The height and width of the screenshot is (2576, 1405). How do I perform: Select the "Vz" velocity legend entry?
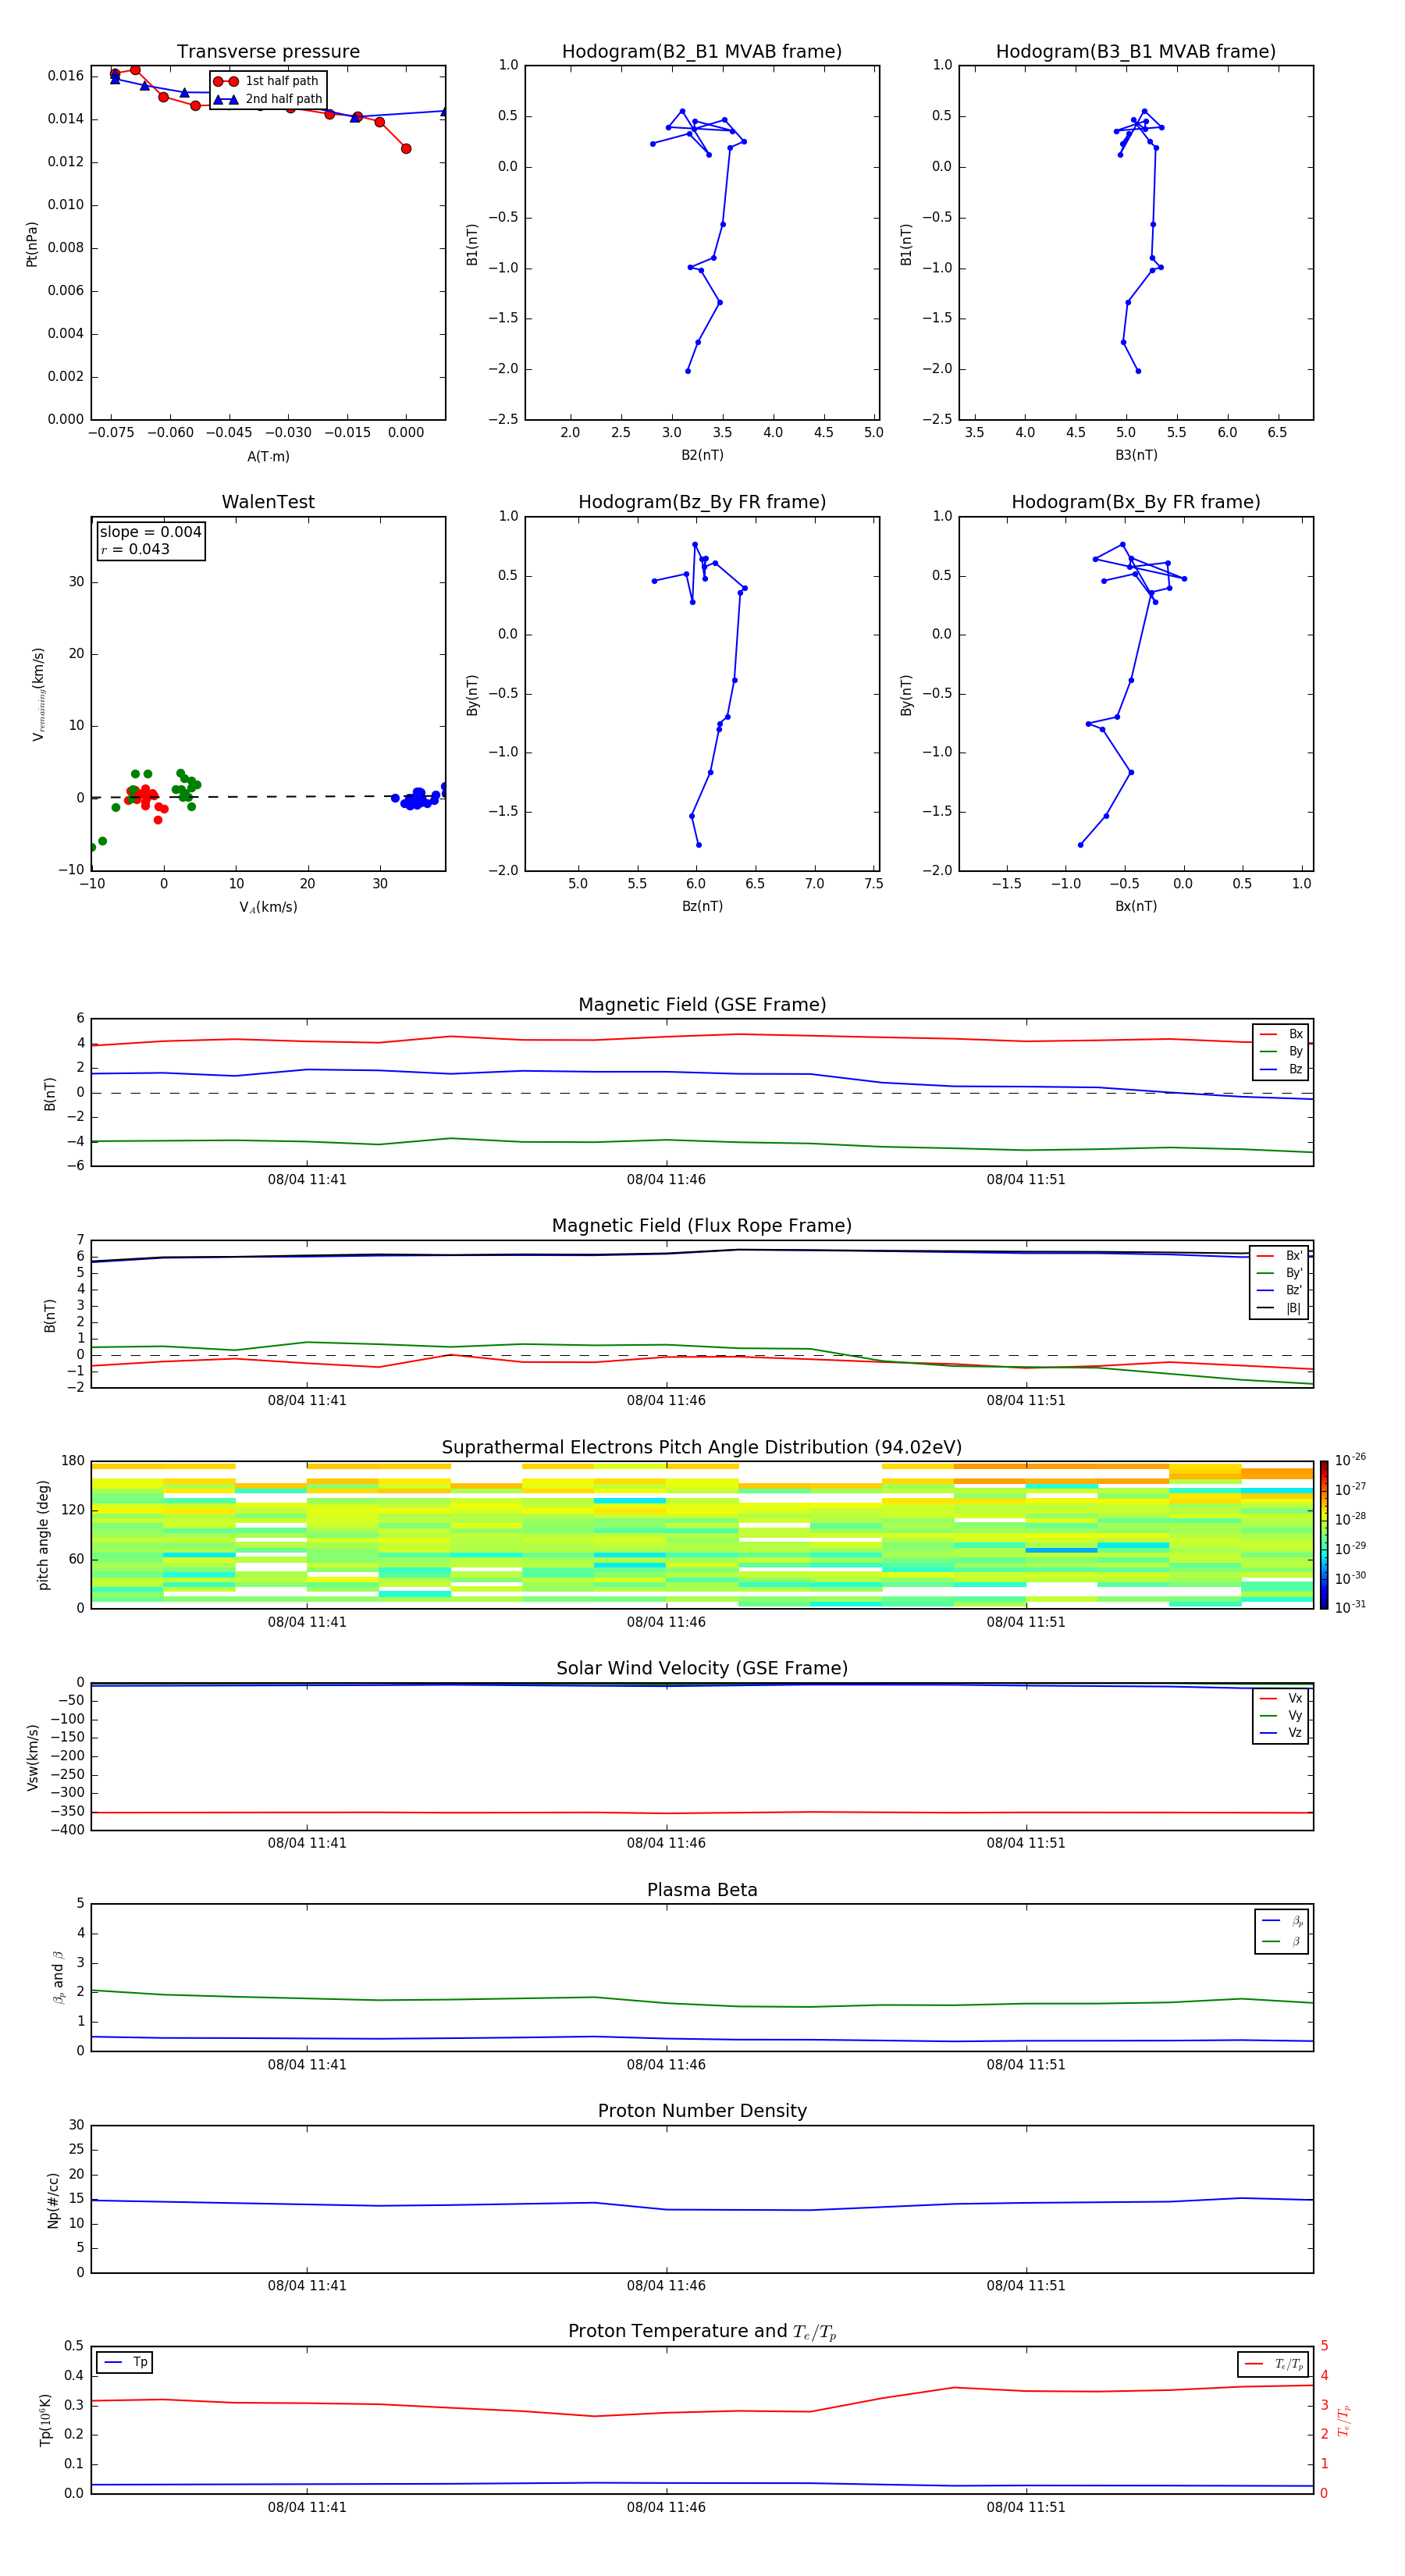click(1282, 1733)
